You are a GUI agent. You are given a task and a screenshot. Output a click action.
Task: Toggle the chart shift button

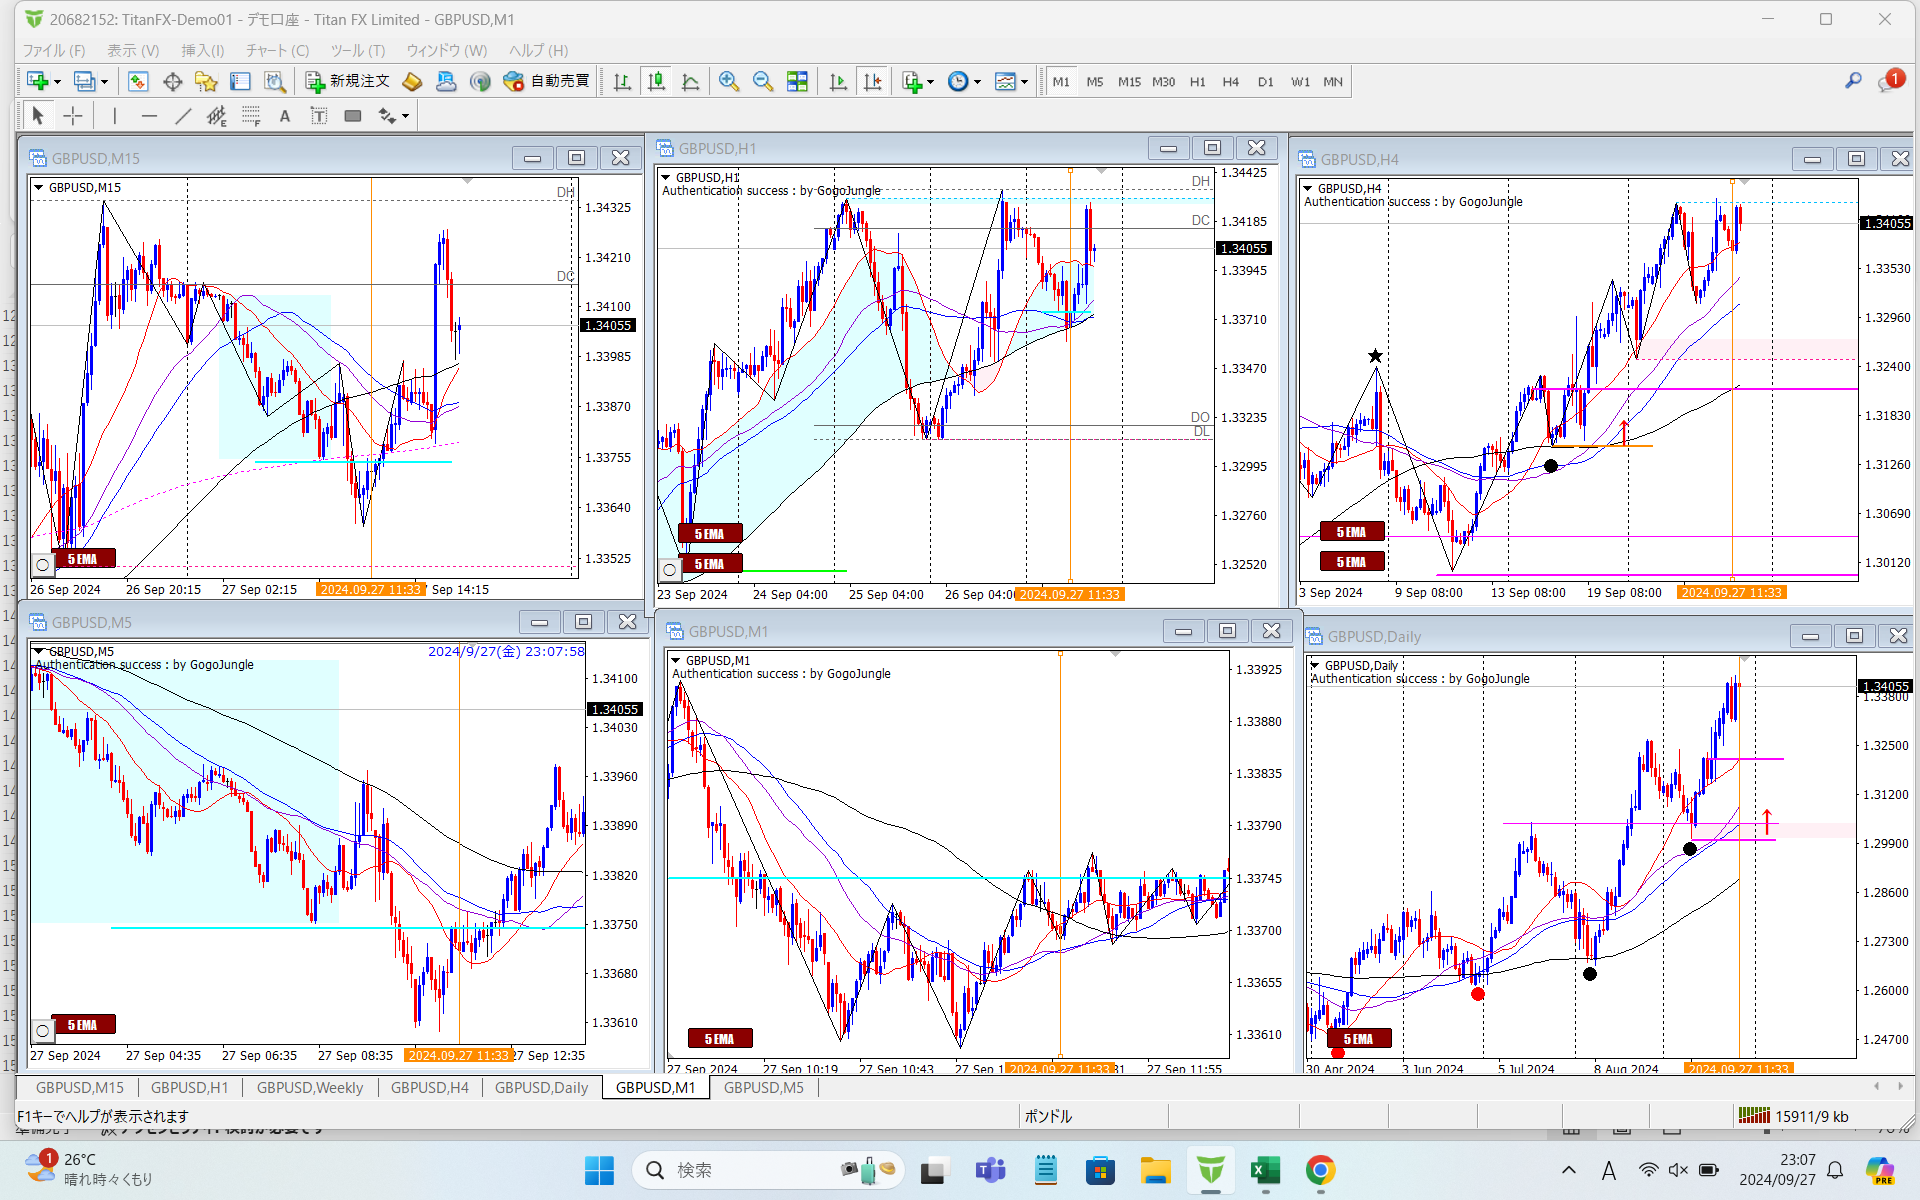click(872, 82)
